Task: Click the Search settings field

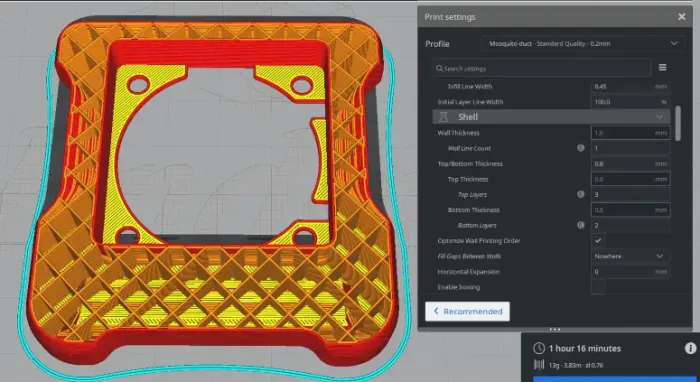Action: (x=542, y=68)
